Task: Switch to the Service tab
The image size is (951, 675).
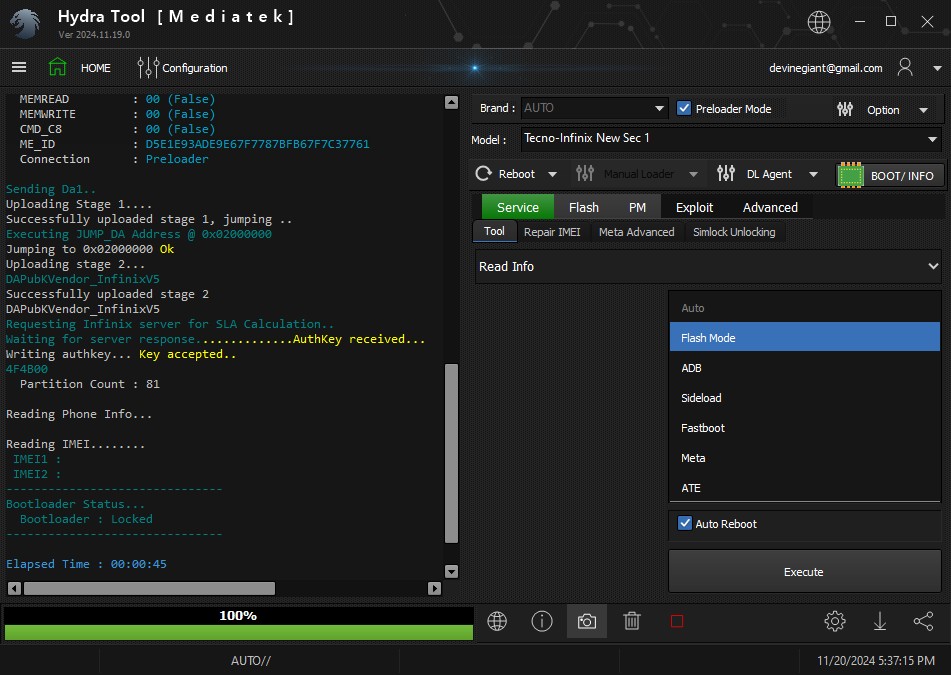Action: click(517, 207)
